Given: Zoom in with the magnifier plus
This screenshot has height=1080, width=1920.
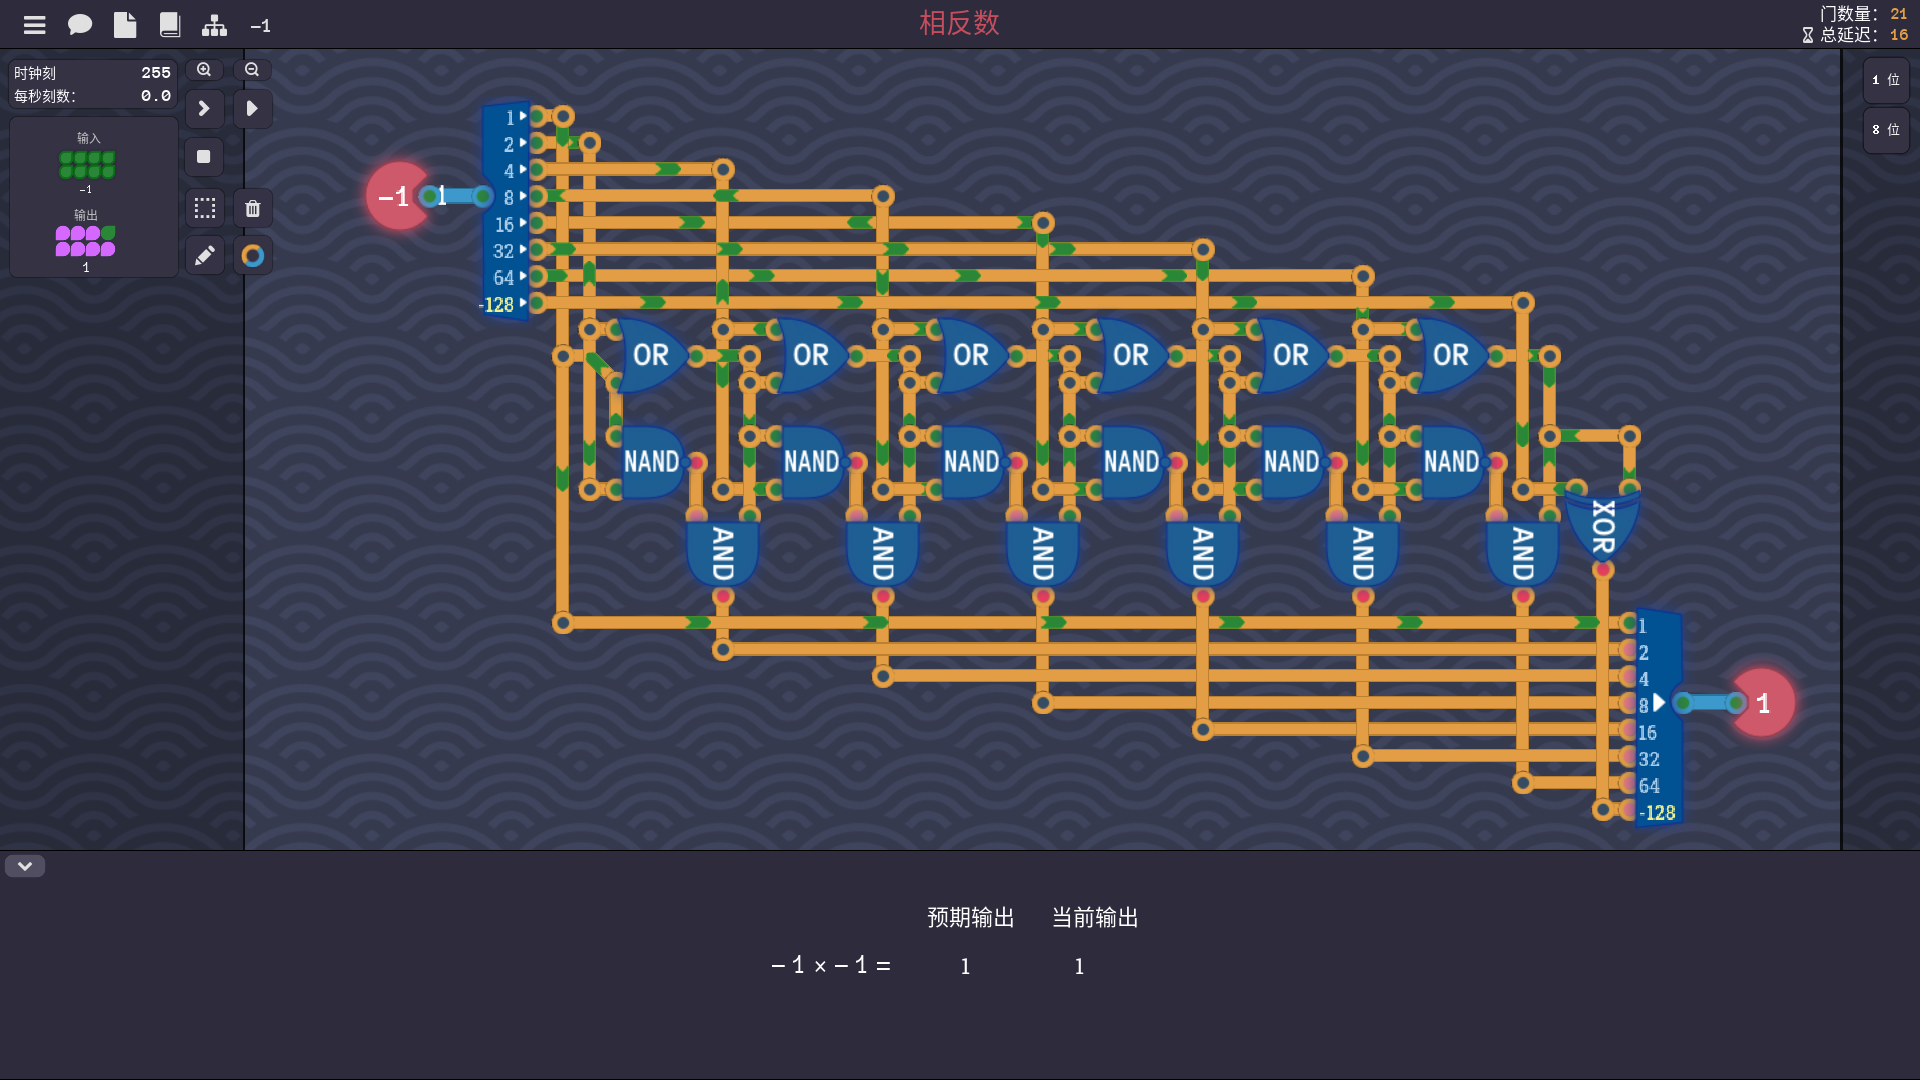Looking at the screenshot, I should click(204, 70).
